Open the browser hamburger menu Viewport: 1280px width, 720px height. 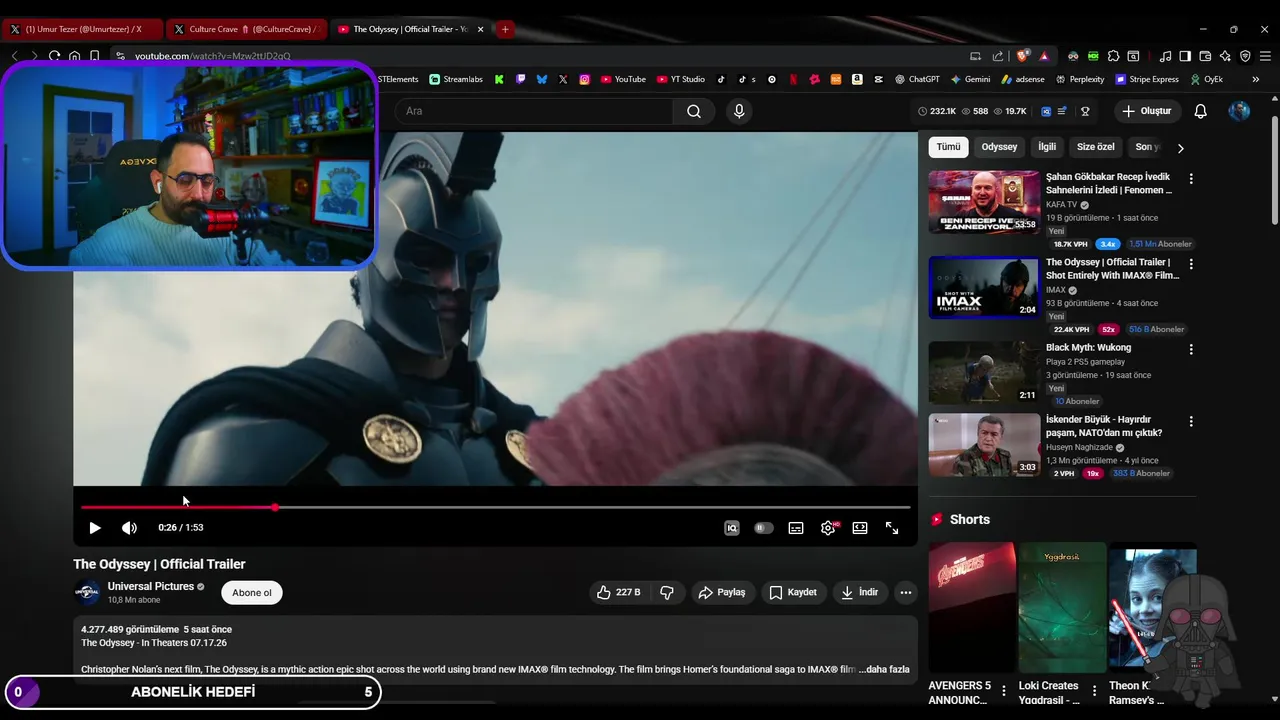pyautogui.click(x=1266, y=56)
